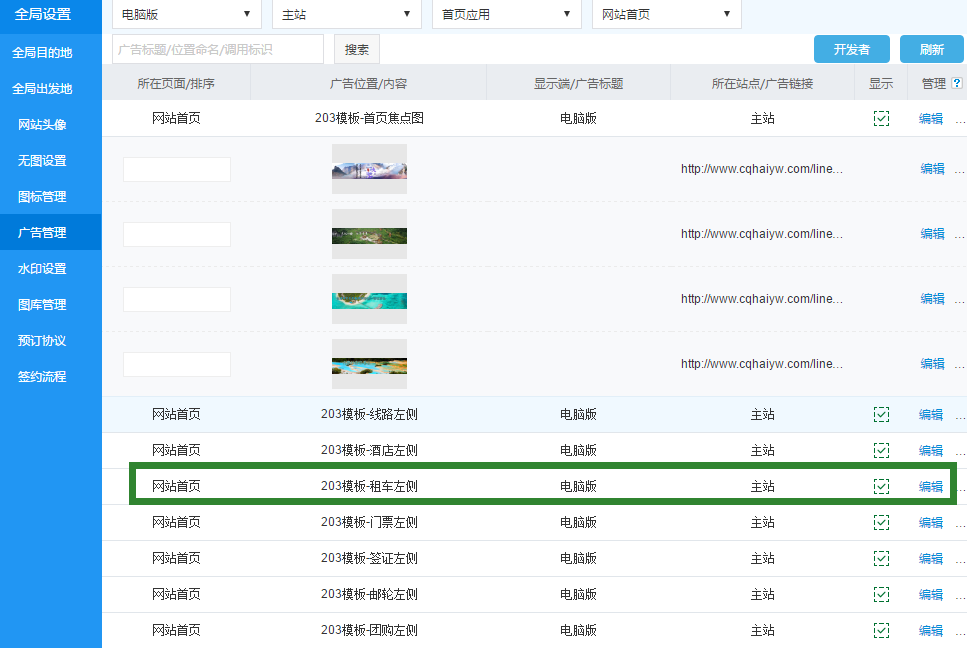967x648 pixels.
Task: Select 图库管理 from the sidebar menu
Action: 42,305
